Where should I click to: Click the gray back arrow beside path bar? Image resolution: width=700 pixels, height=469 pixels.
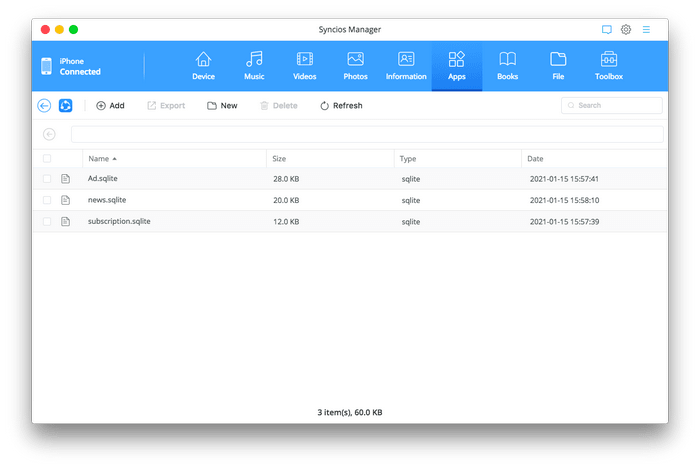pos(49,134)
